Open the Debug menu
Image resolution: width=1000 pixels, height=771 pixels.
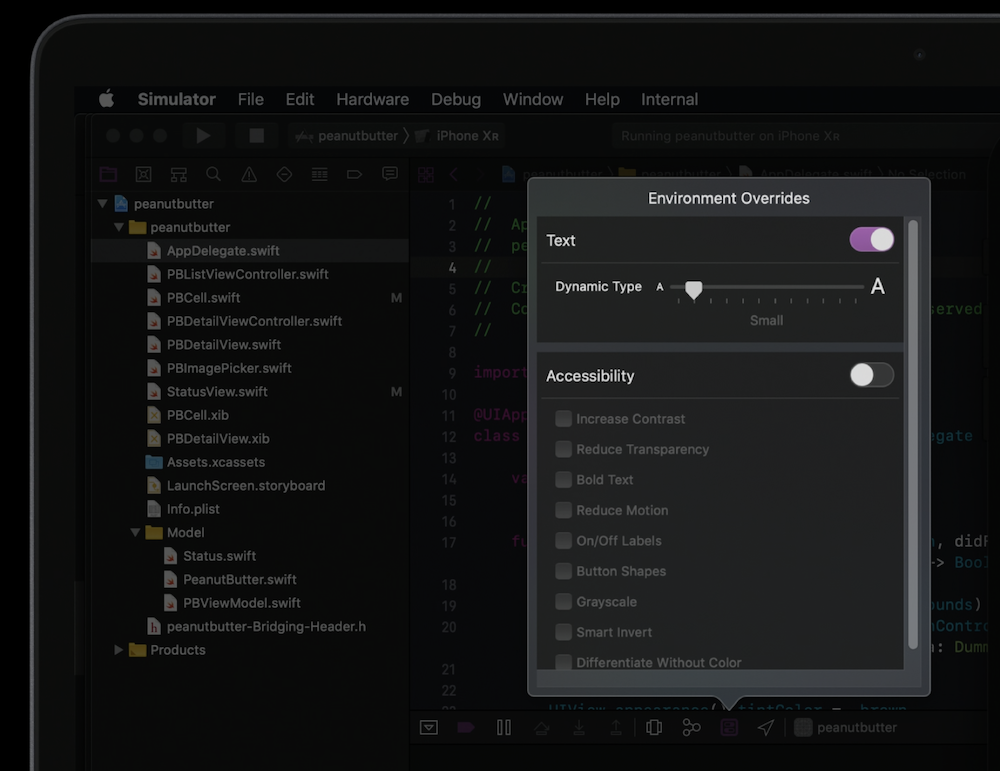pos(456,99)
